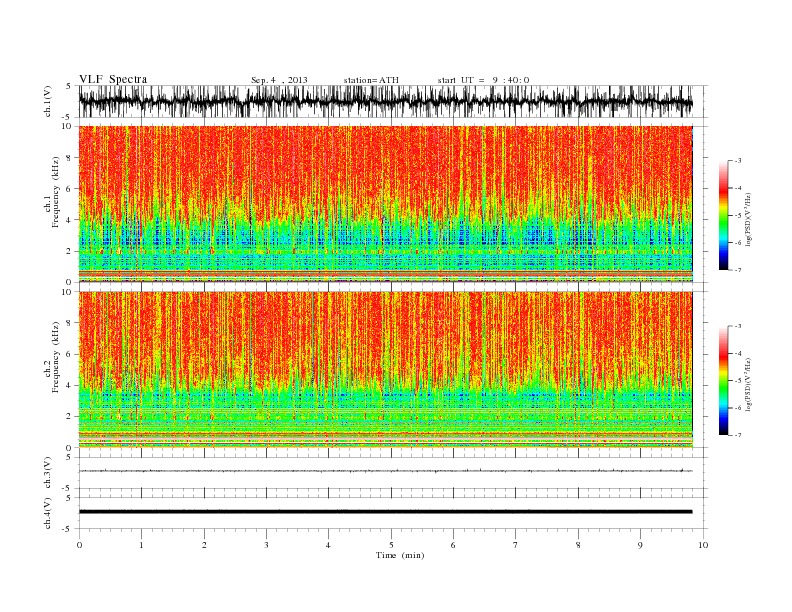Click the "7" tick on the time axis
Screen dimensions: 792x612
[516, 545]
